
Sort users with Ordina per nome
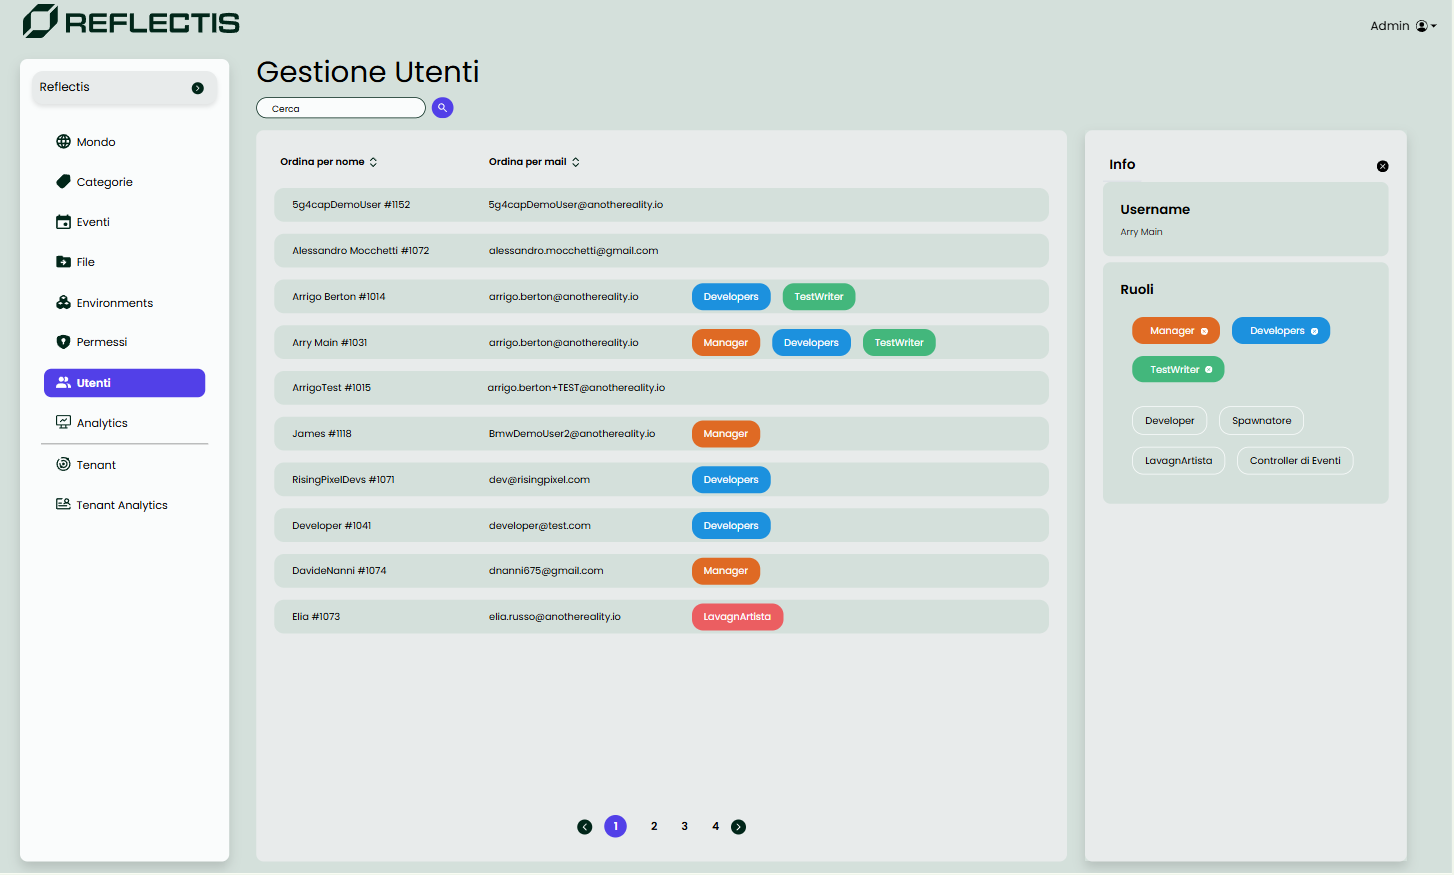tap(328, 162)
